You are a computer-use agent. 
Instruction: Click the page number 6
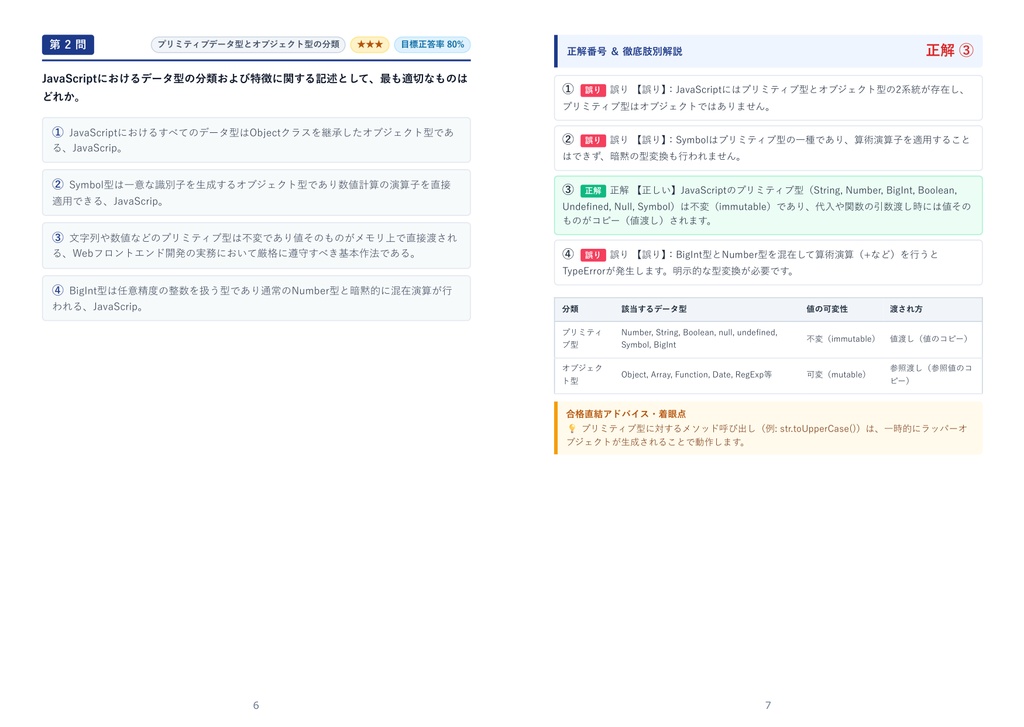click(256, 705)
